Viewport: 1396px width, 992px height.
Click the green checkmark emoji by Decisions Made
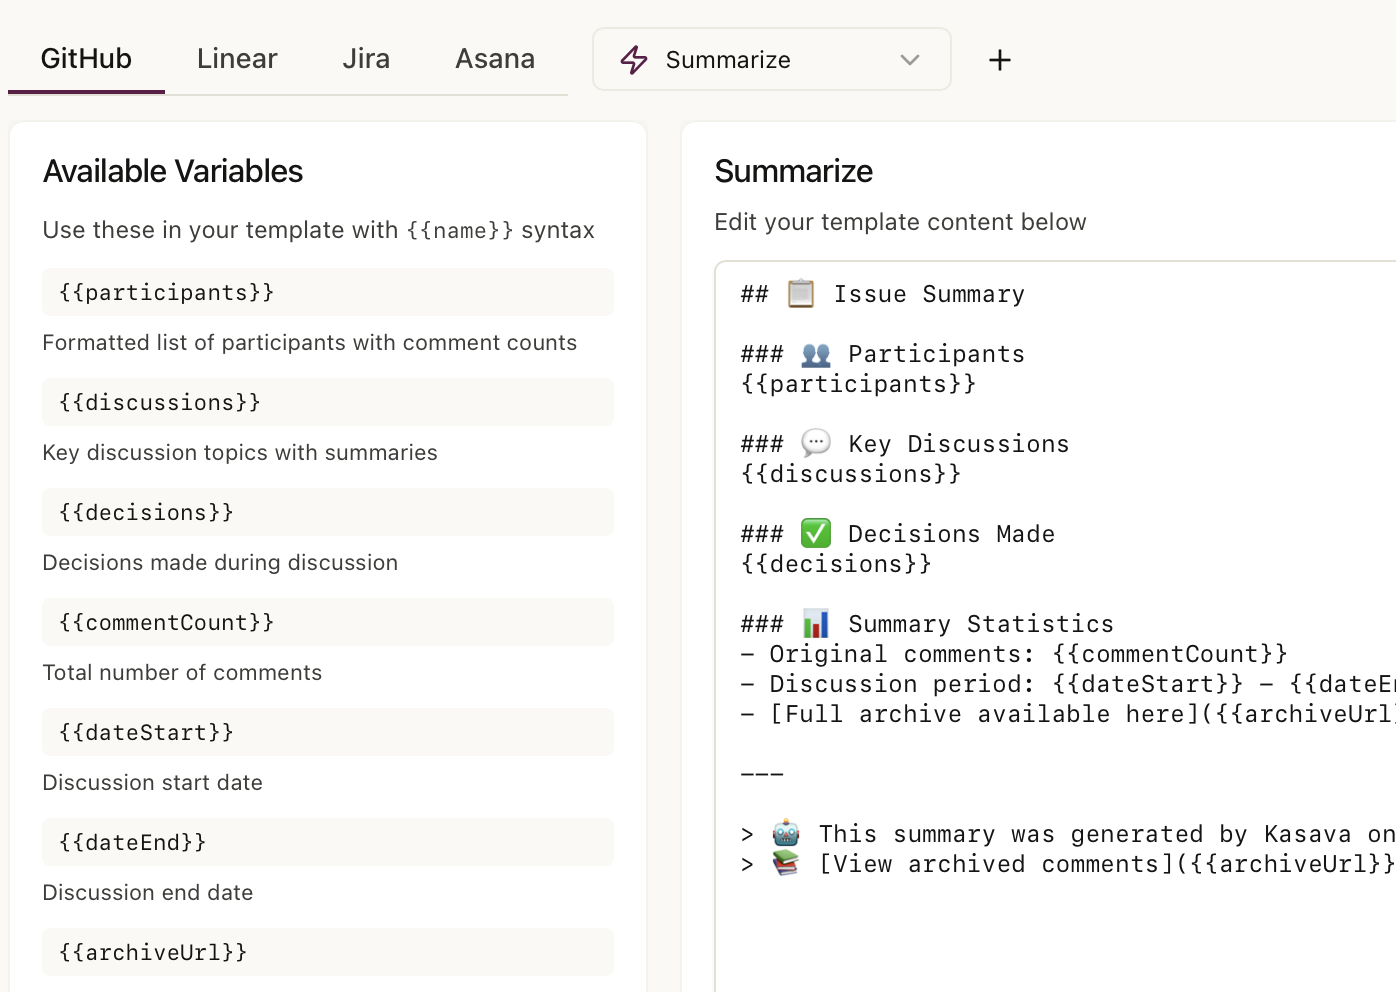pyautogui.click(x=816, y=532)
